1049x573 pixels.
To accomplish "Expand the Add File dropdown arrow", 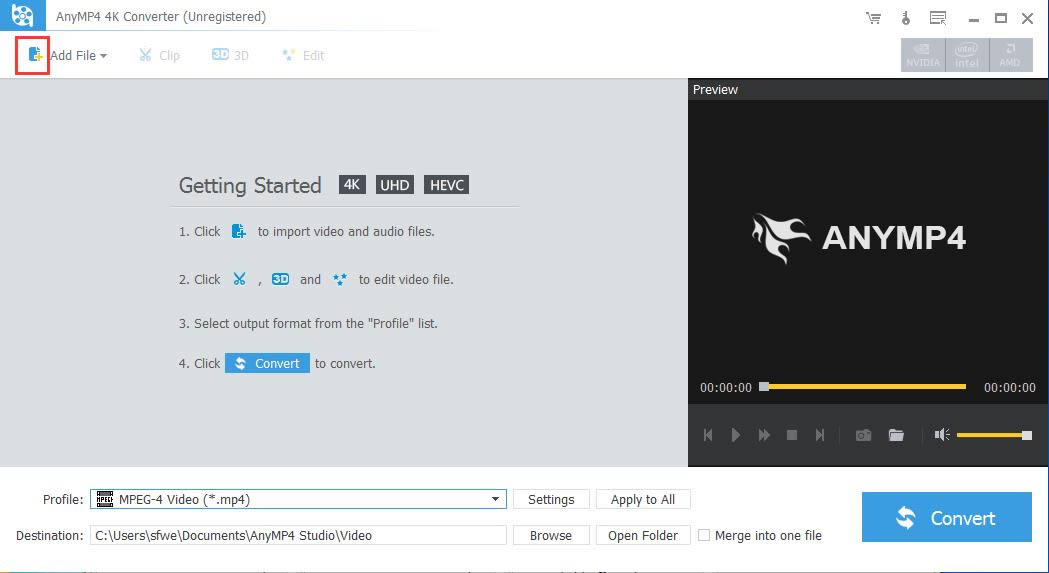I will point(103,56).
